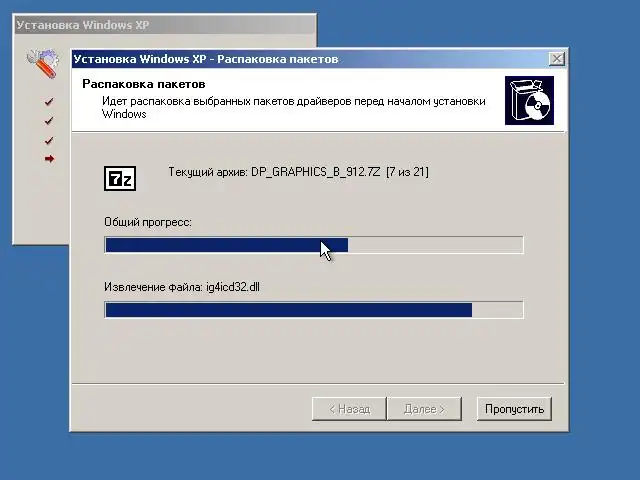Click the background Установка Windows XP title bar
The height and width of the screenshot is (480, 640).
[165, 25]
